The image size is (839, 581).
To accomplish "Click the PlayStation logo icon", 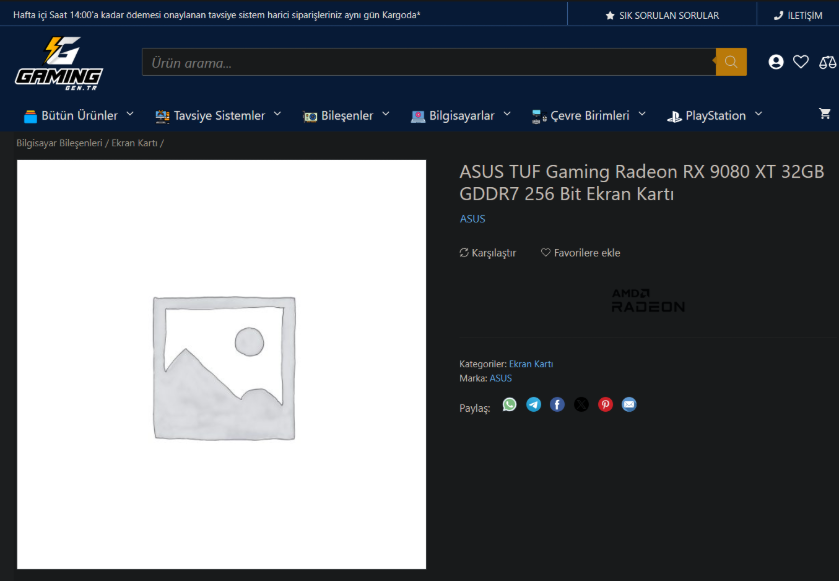I will 674,116.
